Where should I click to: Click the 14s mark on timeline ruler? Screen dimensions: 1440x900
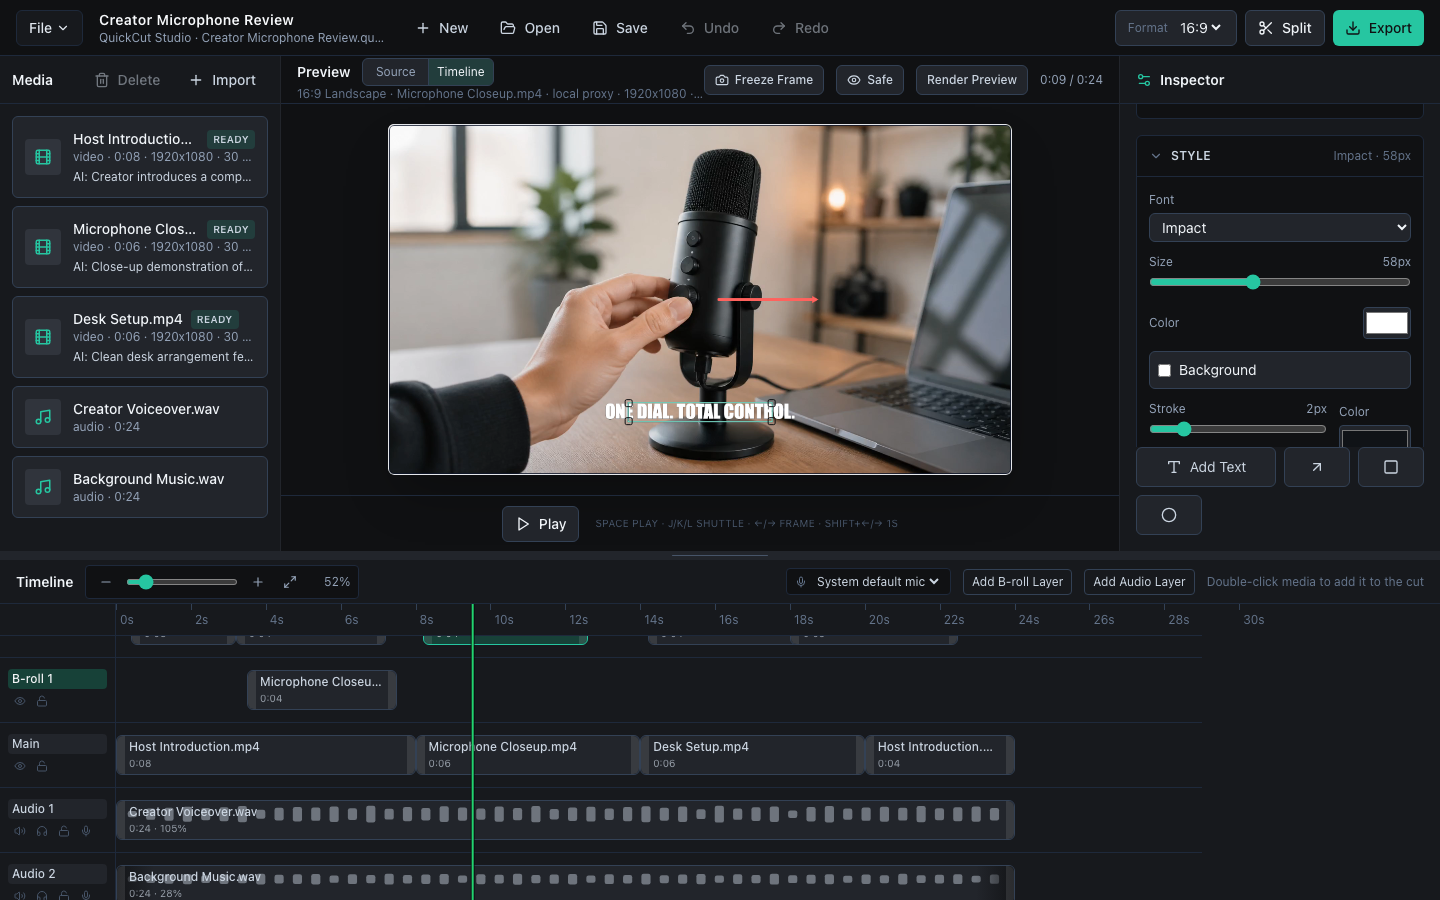(654, 620)
